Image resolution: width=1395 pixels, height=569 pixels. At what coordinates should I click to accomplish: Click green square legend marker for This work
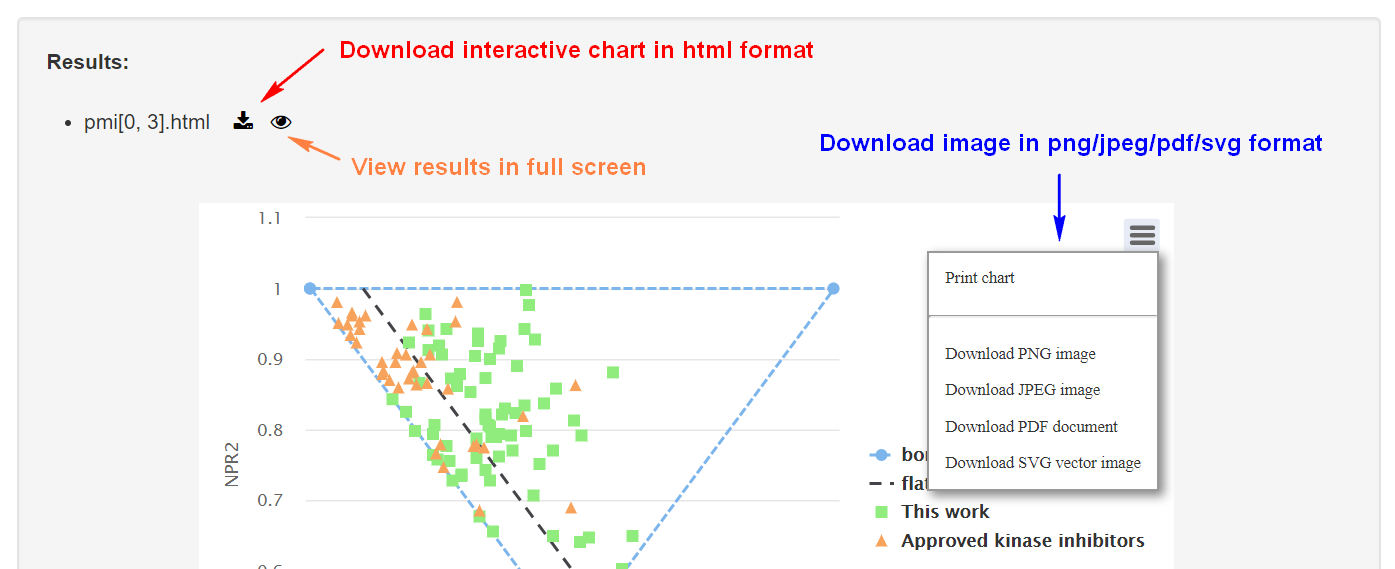click(881, 512)
